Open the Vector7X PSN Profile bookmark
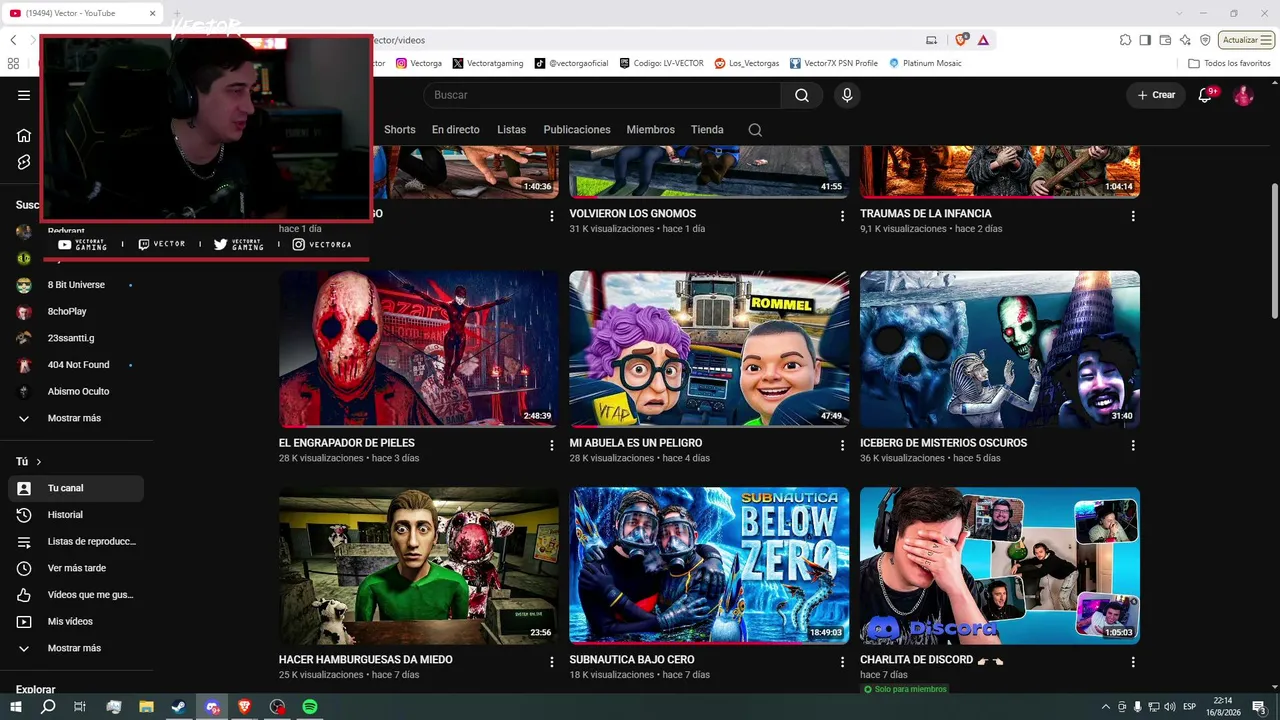The height and width of the screenshot is (720, 1280). [x=834, y=63]
